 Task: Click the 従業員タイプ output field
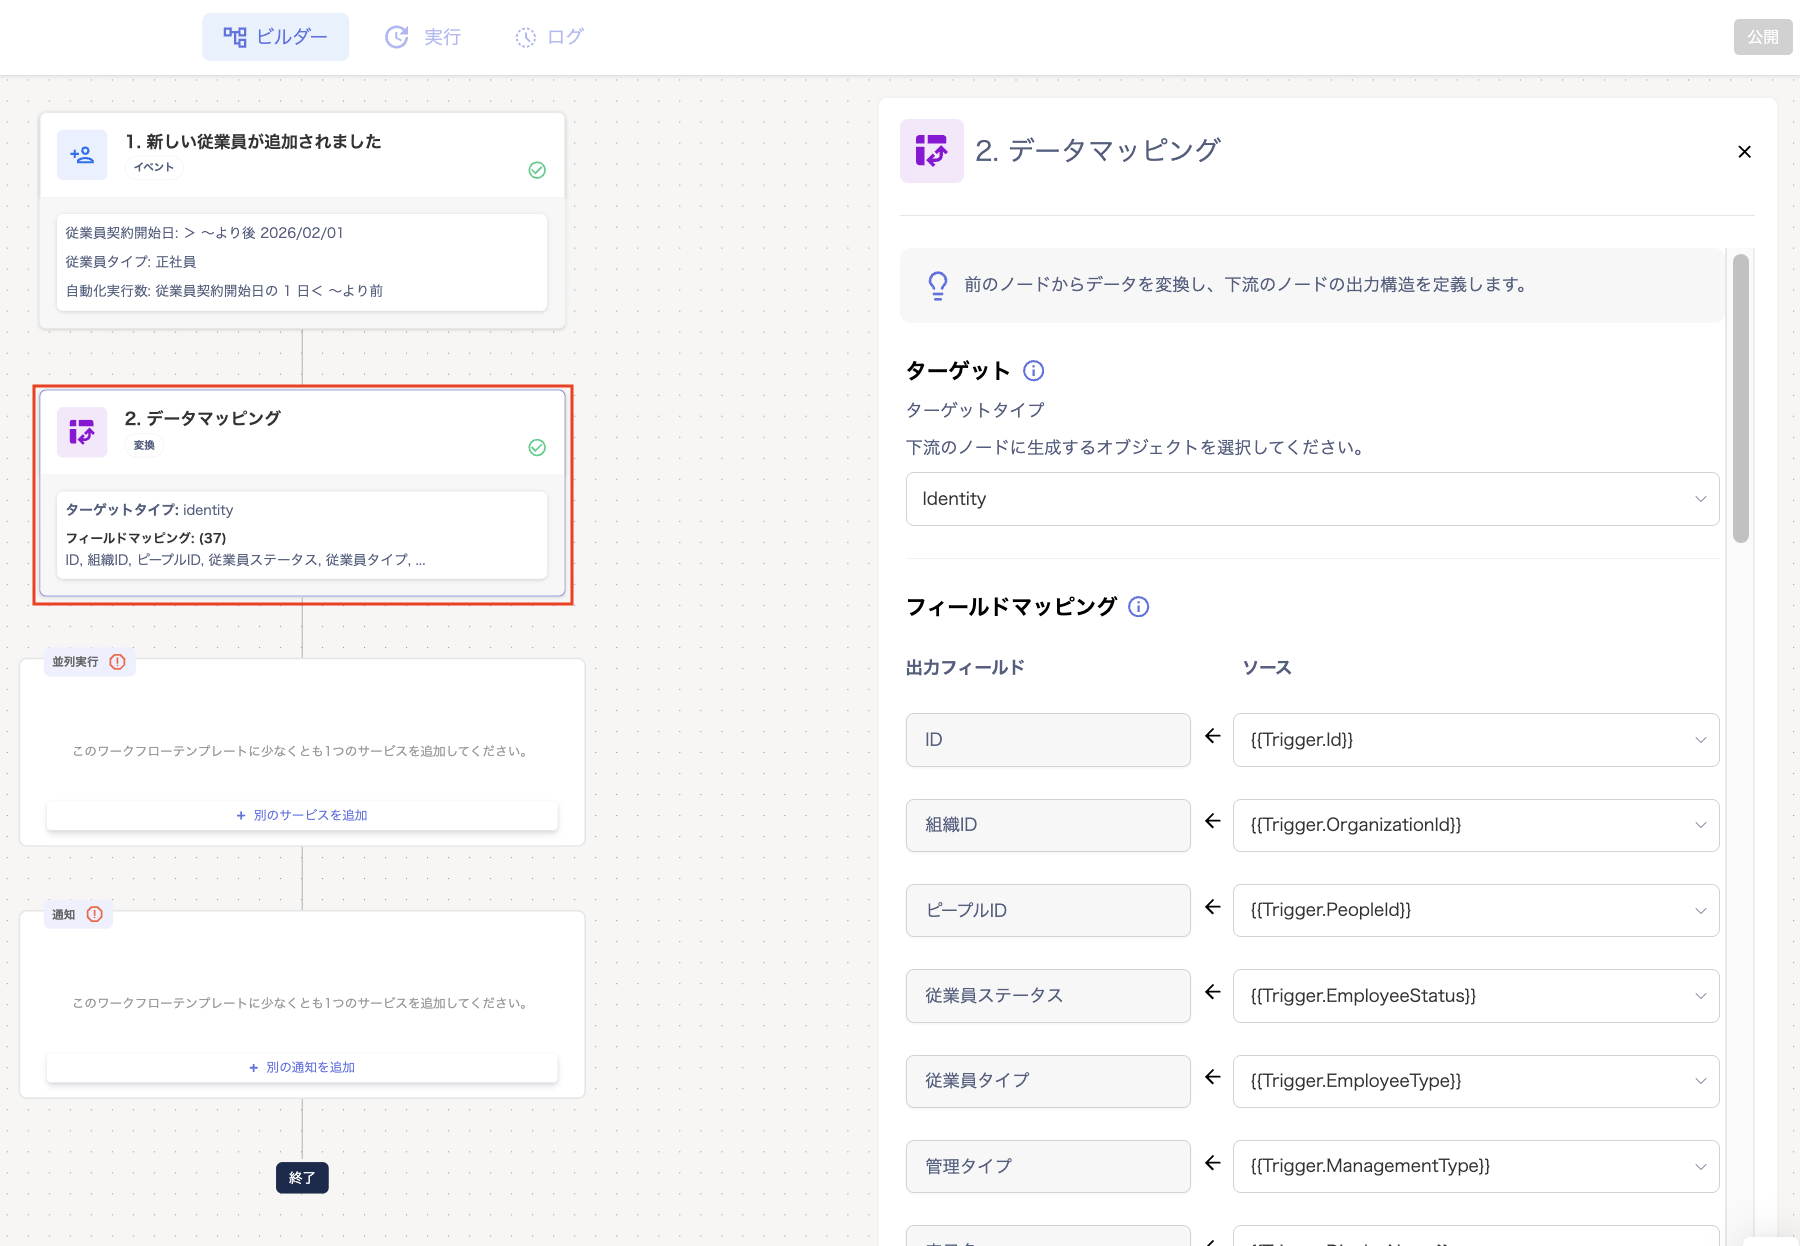click(1048, 1081)
